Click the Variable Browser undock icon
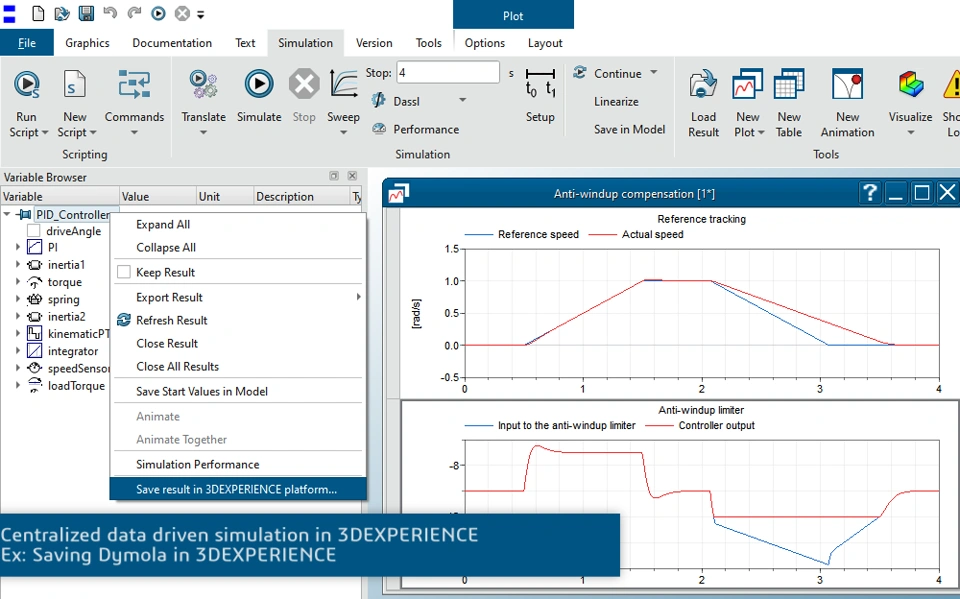960x599 pixels. click(x=334, y=176)
